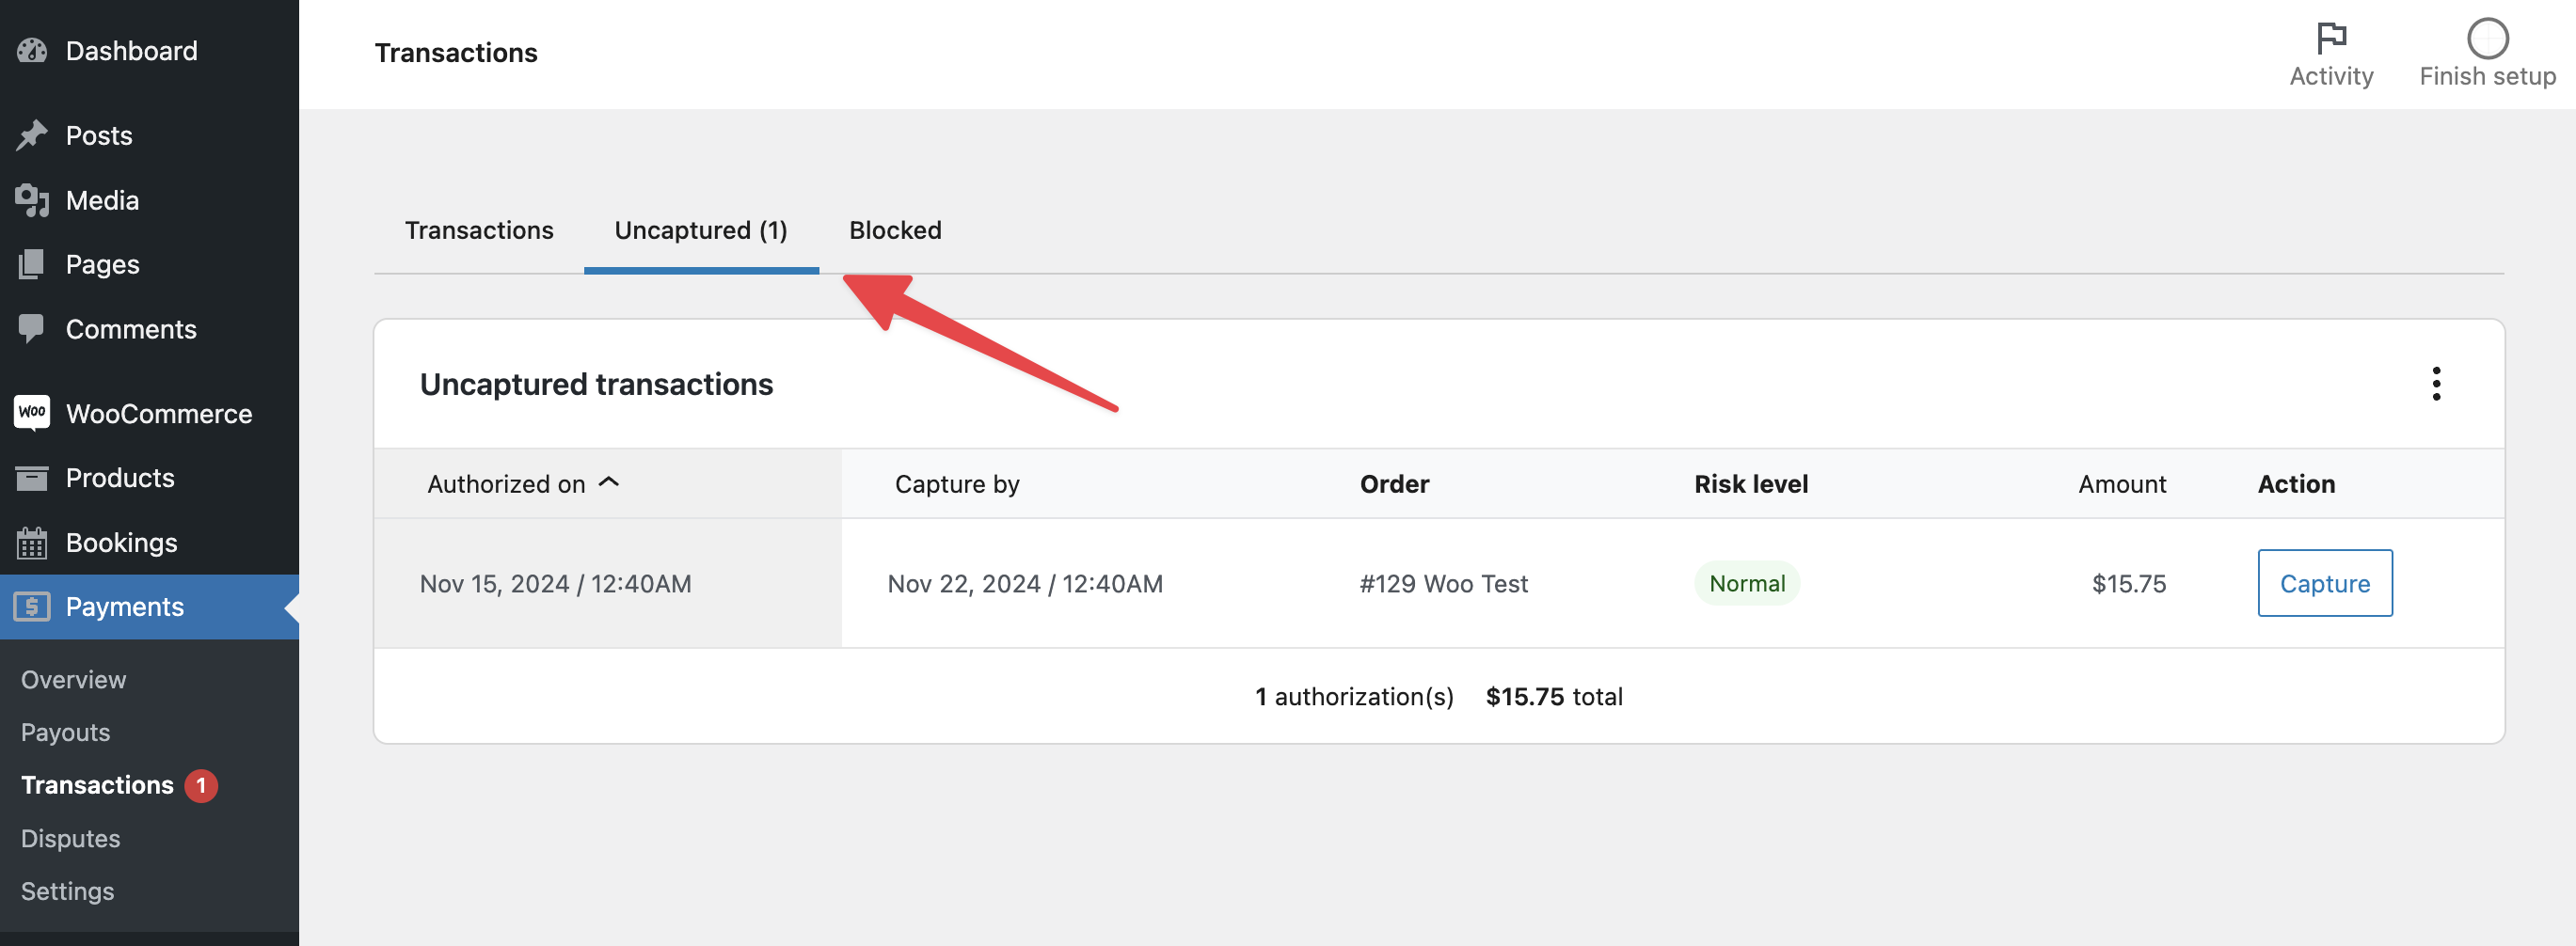Select the Products icon
The height and width of the screenshot is (946, 2576).
(31, 477)
